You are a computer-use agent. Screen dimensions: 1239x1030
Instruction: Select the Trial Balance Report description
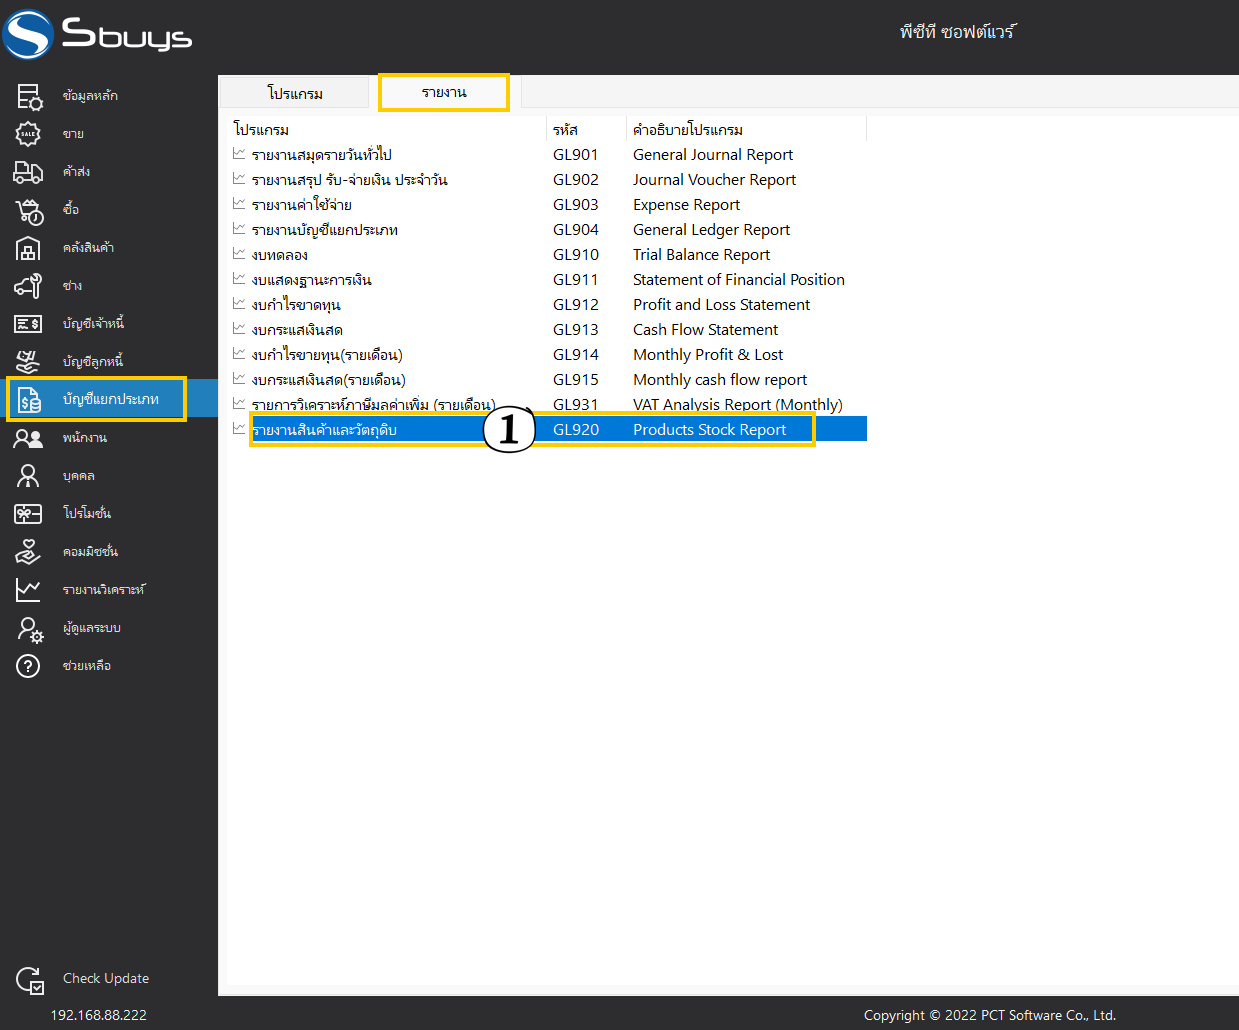point(702,255)
